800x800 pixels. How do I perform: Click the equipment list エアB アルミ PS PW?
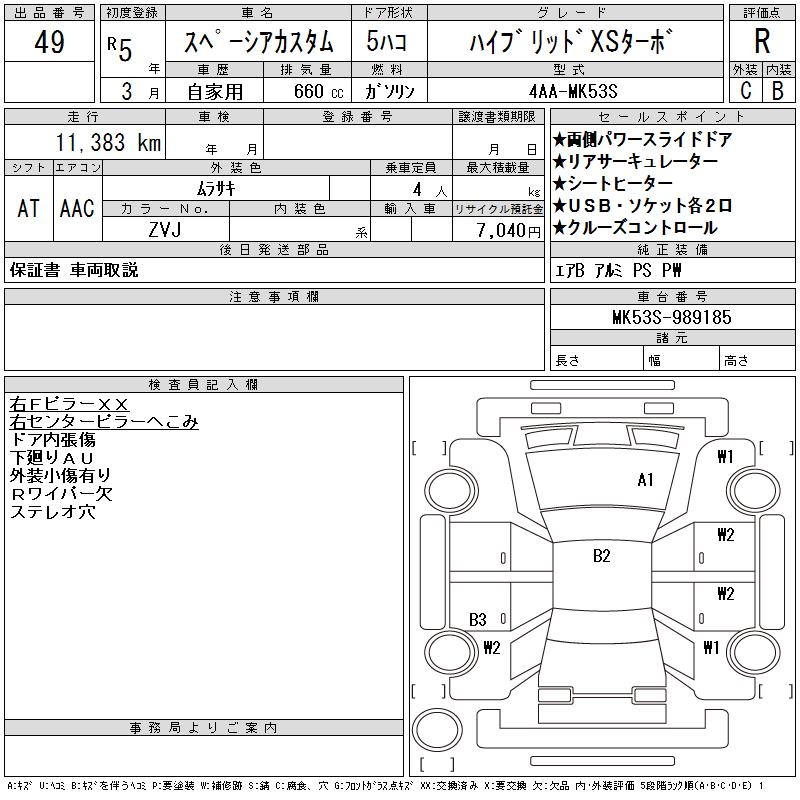(618, 270)
